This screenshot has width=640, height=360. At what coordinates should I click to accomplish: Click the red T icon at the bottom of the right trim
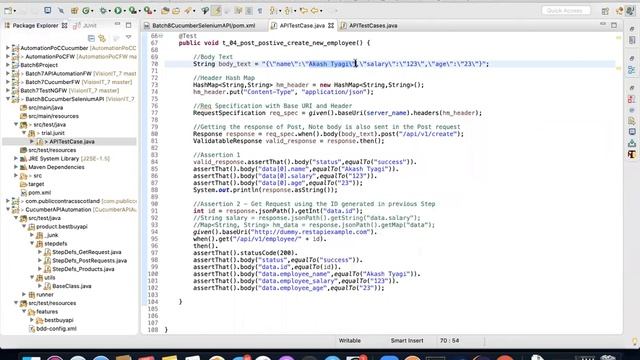[632, 154]
